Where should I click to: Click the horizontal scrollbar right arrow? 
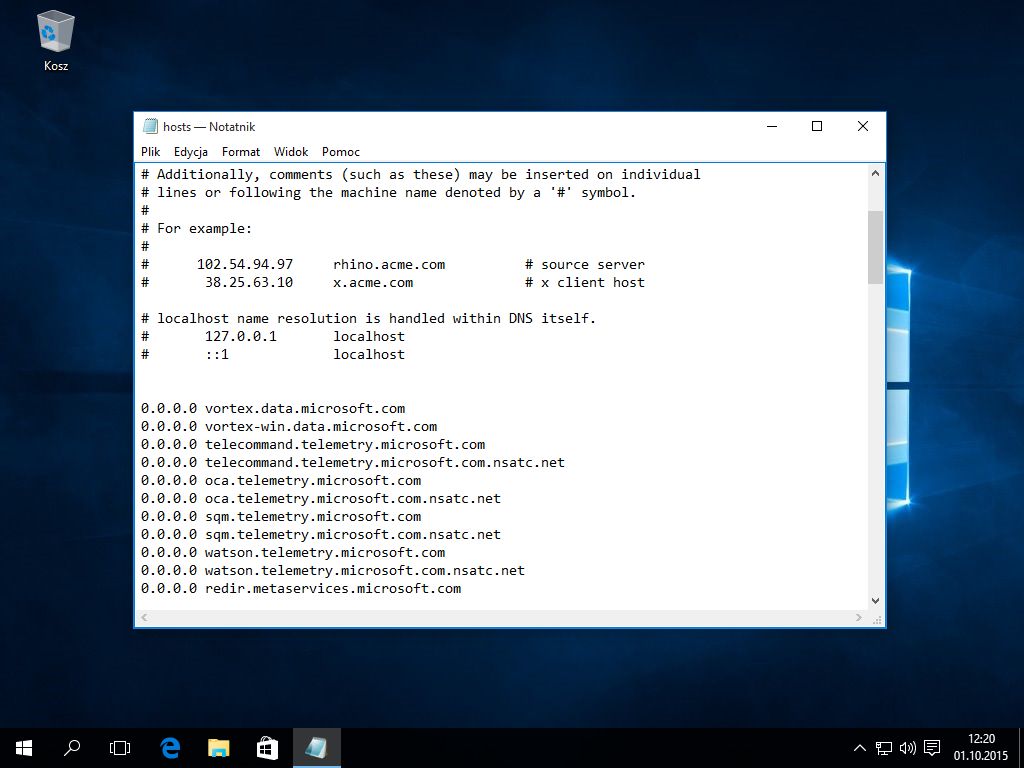click(x=859, y=617)
